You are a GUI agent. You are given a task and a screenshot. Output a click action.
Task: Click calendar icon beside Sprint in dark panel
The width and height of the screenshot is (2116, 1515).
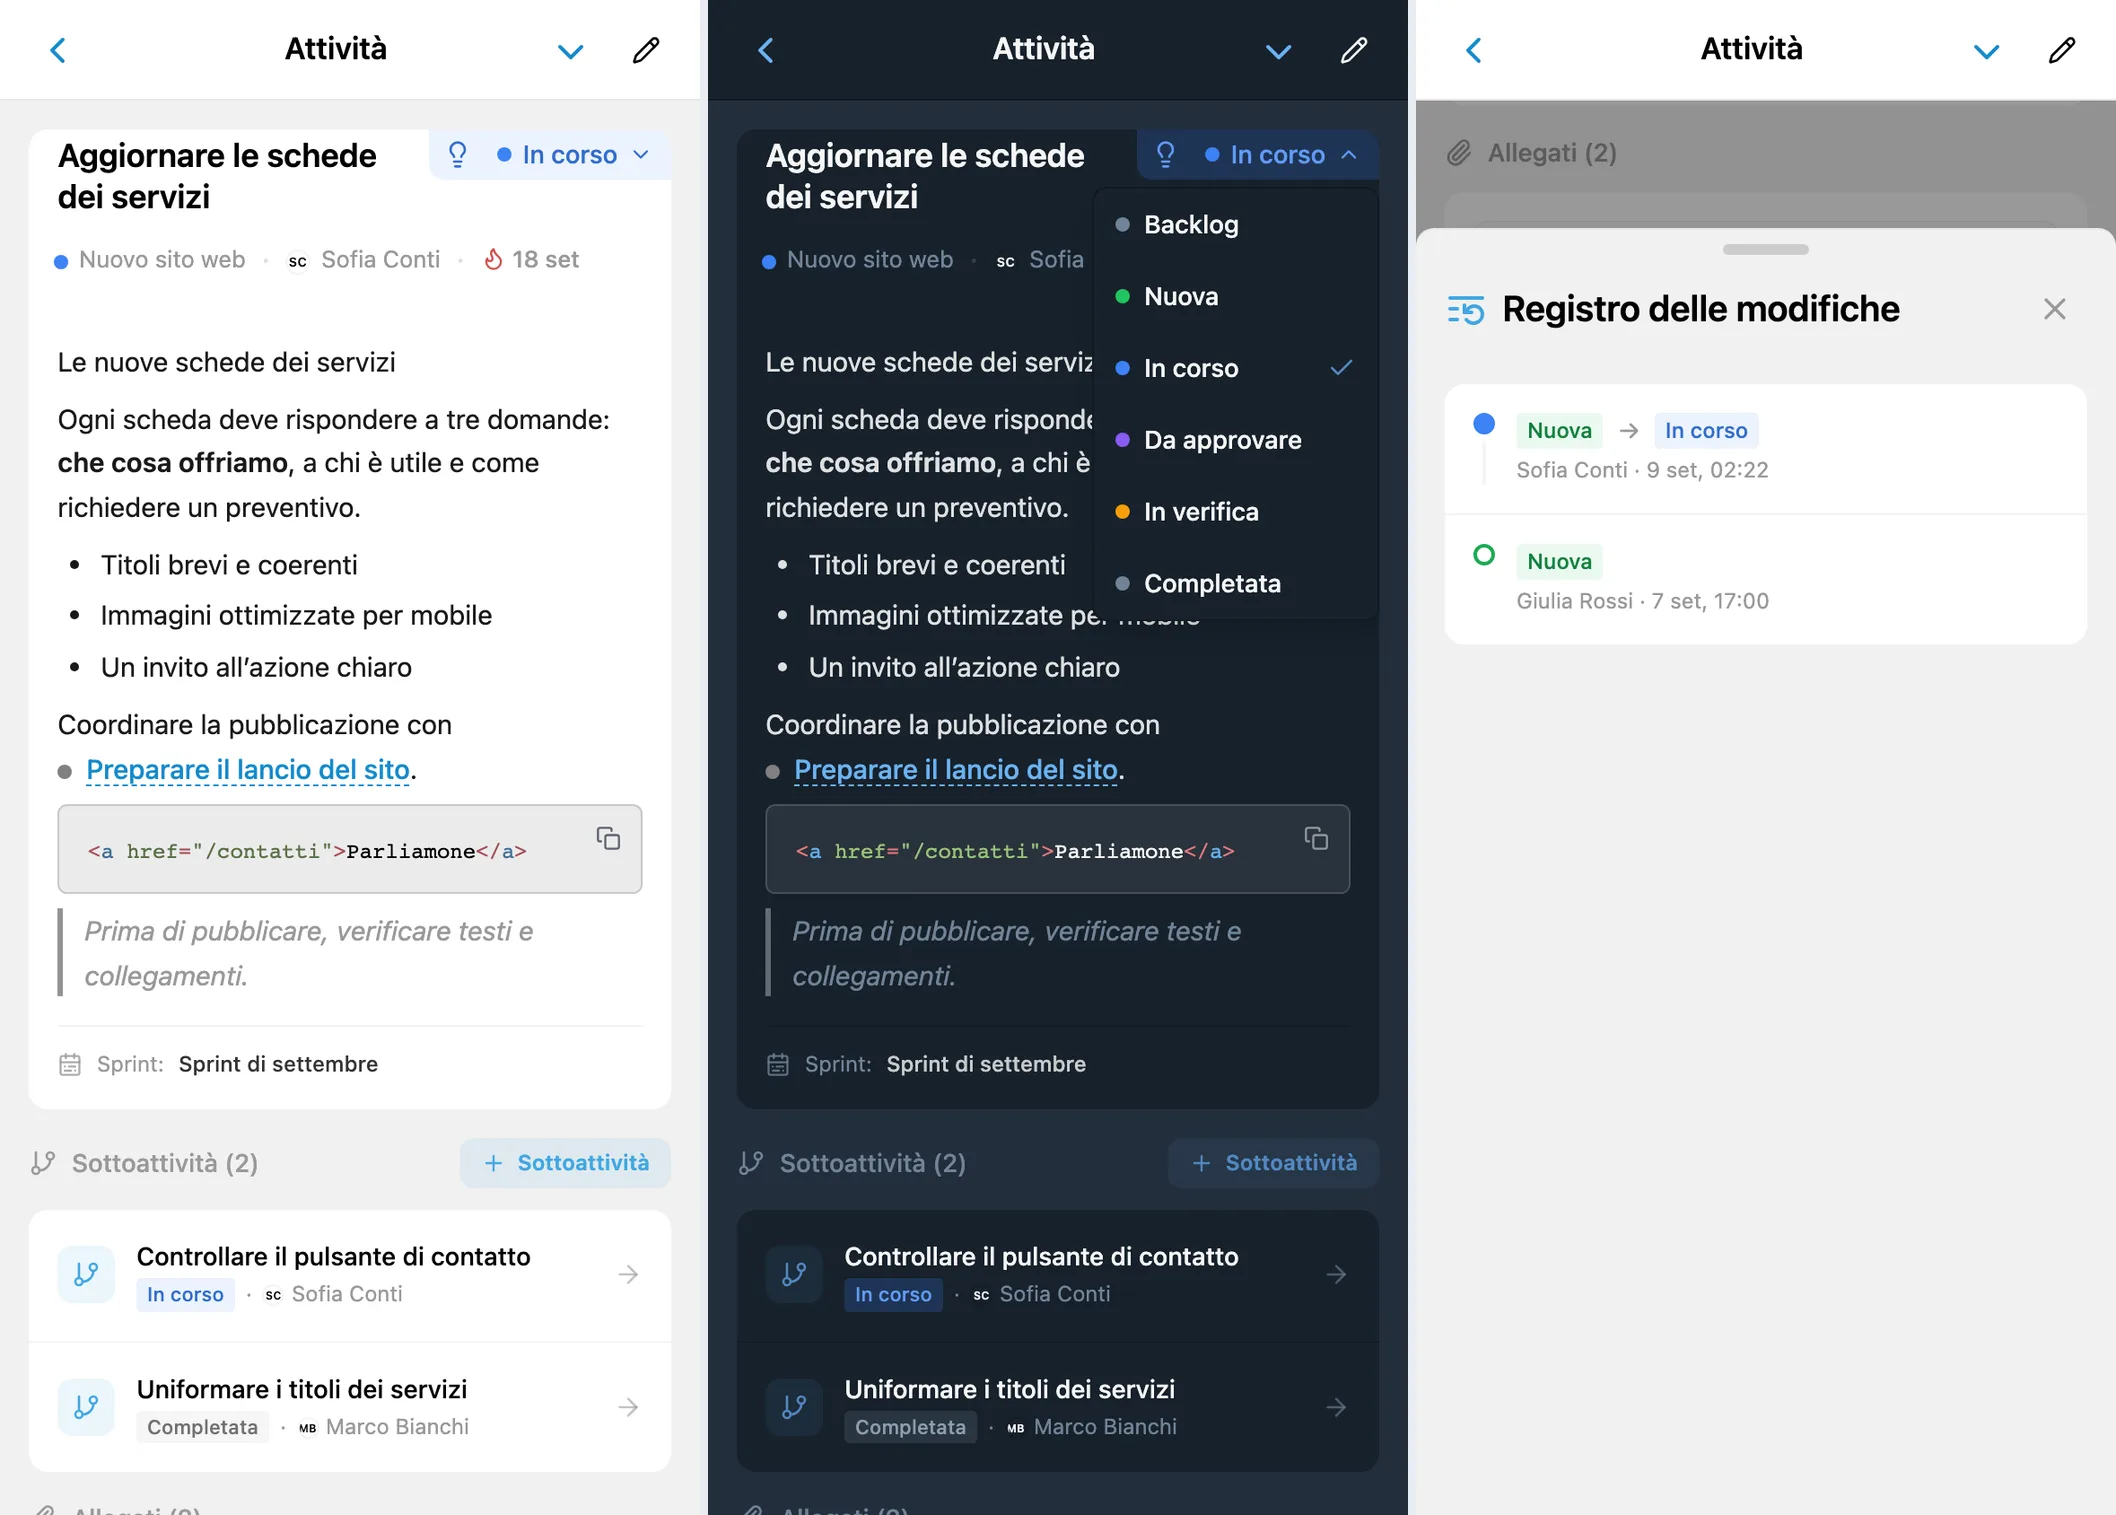778,1064
